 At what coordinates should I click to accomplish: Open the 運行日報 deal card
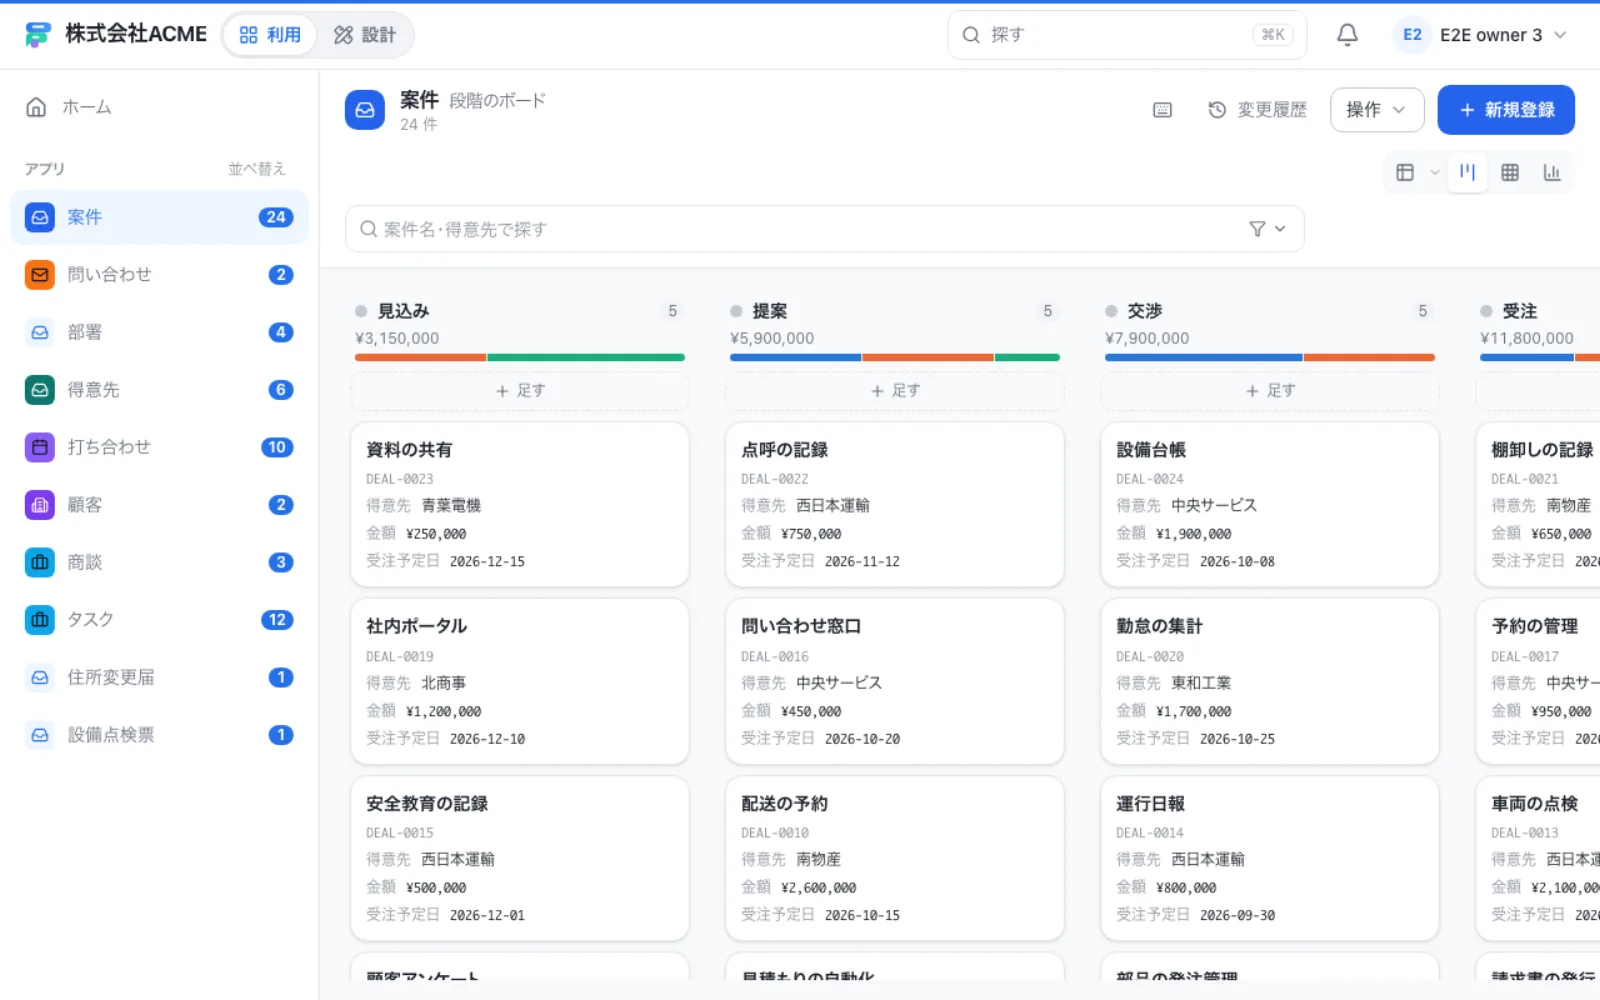[1270, 859]
